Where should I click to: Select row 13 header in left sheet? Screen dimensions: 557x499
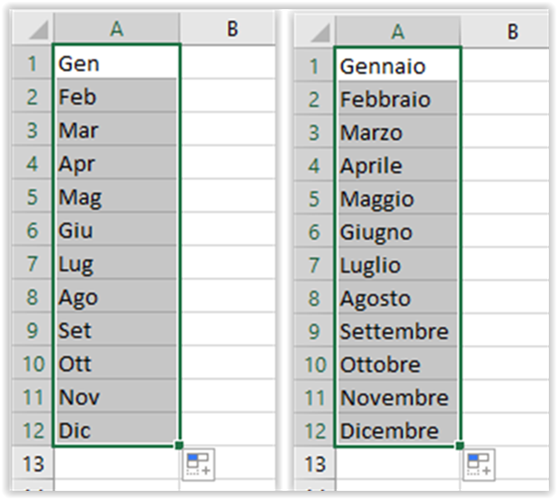point(33,463)
